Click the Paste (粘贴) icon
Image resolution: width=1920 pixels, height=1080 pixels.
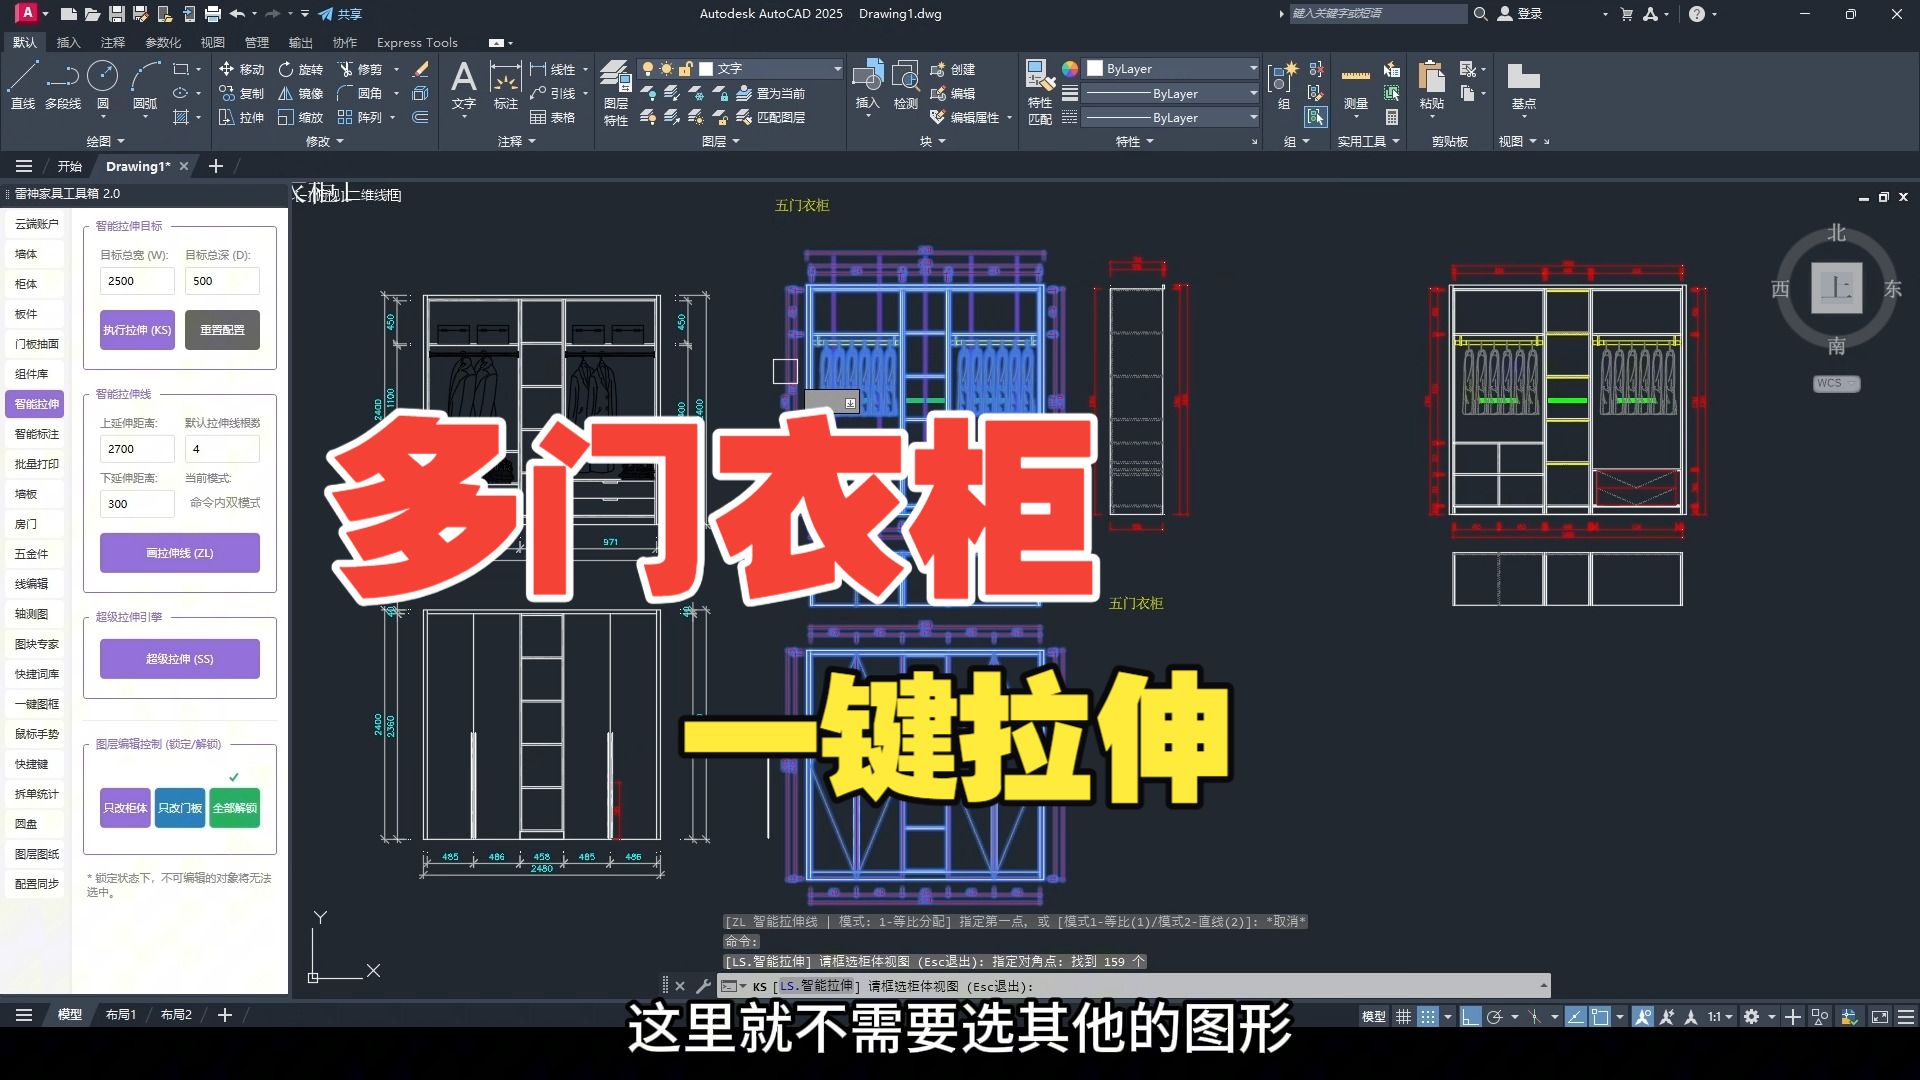(1432, 86)
